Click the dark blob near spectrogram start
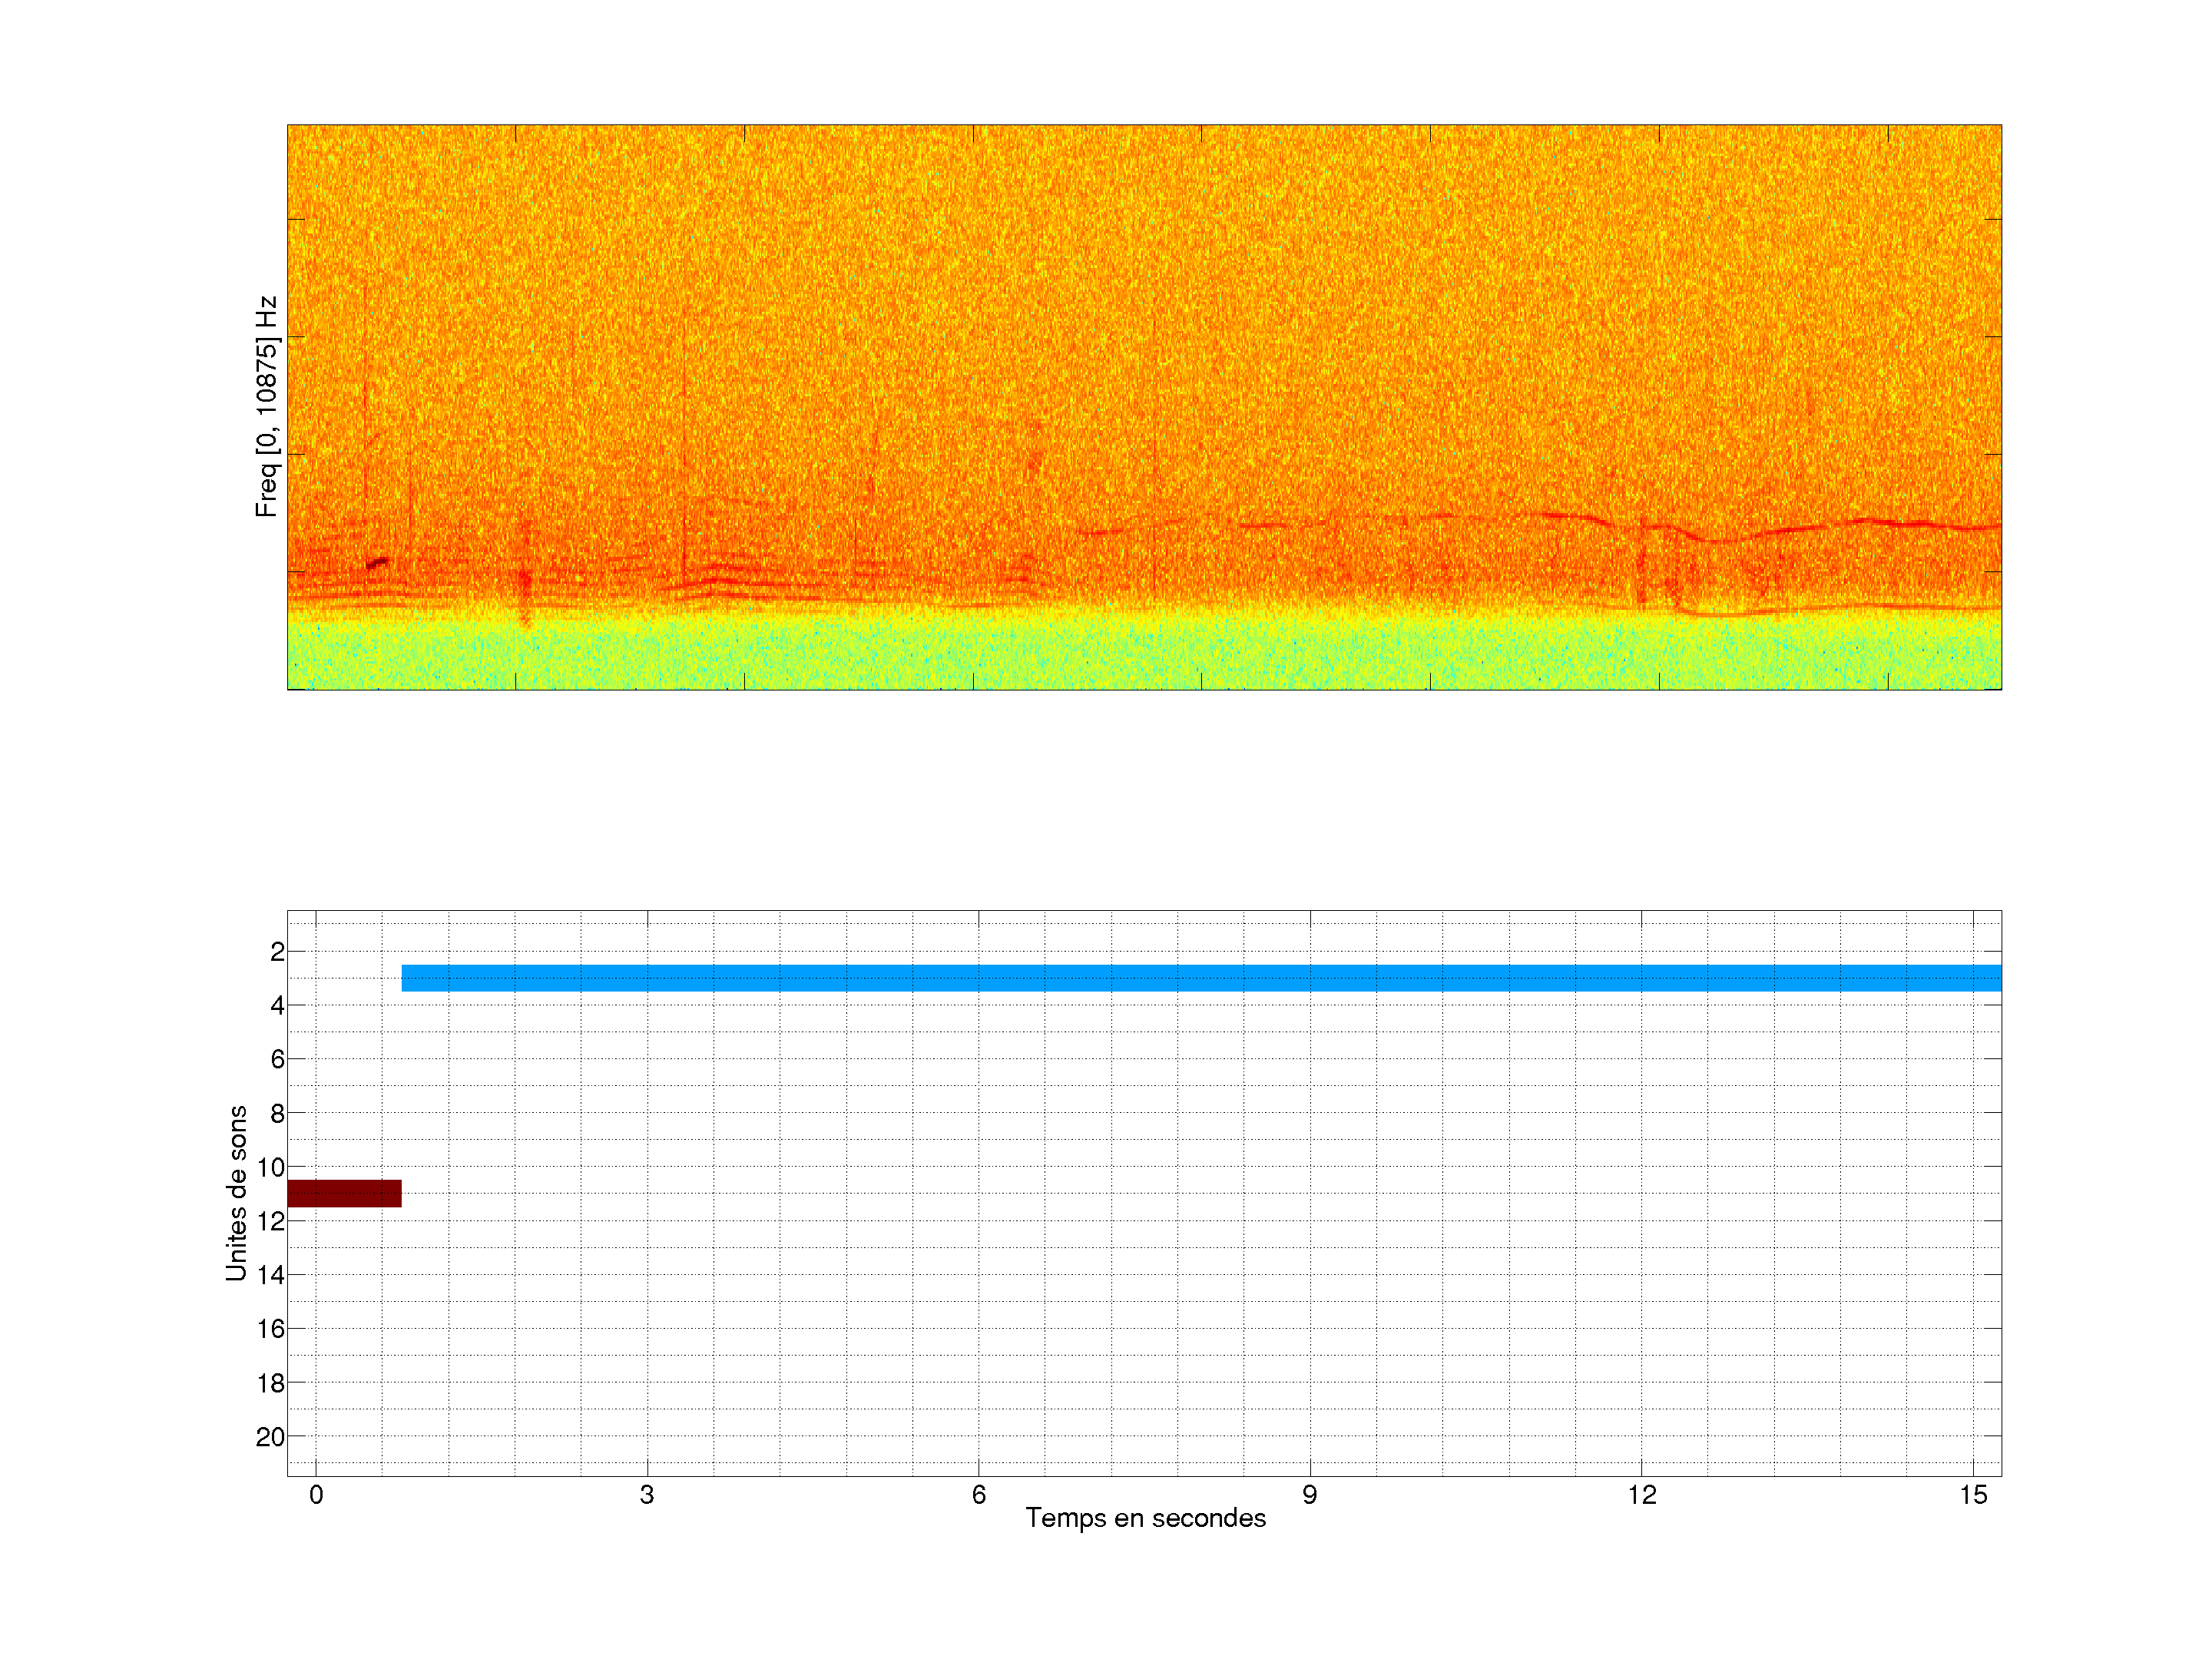Viewport: 2212px width, 1659px height. click(377, 563)
